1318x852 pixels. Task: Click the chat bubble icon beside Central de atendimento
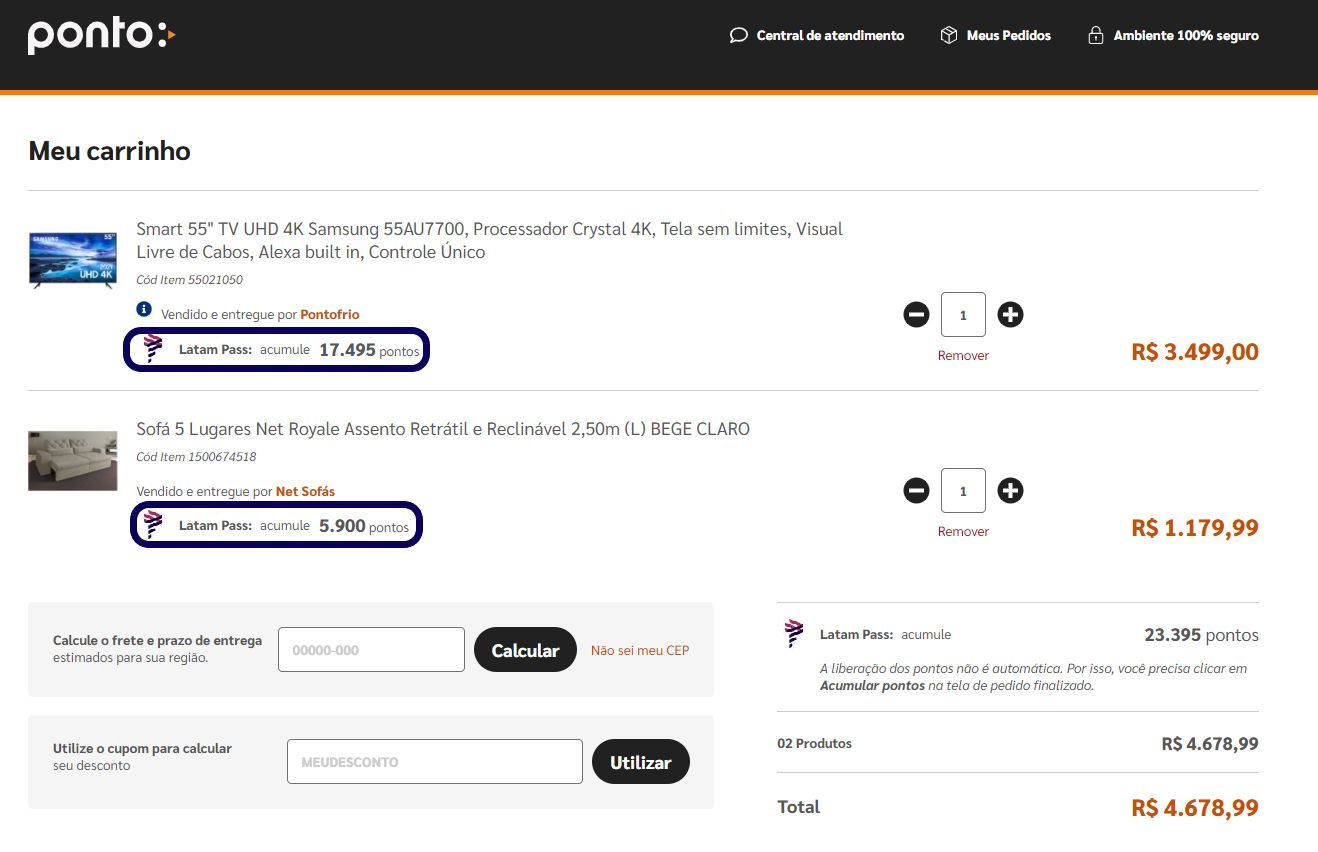pos(738,36)
